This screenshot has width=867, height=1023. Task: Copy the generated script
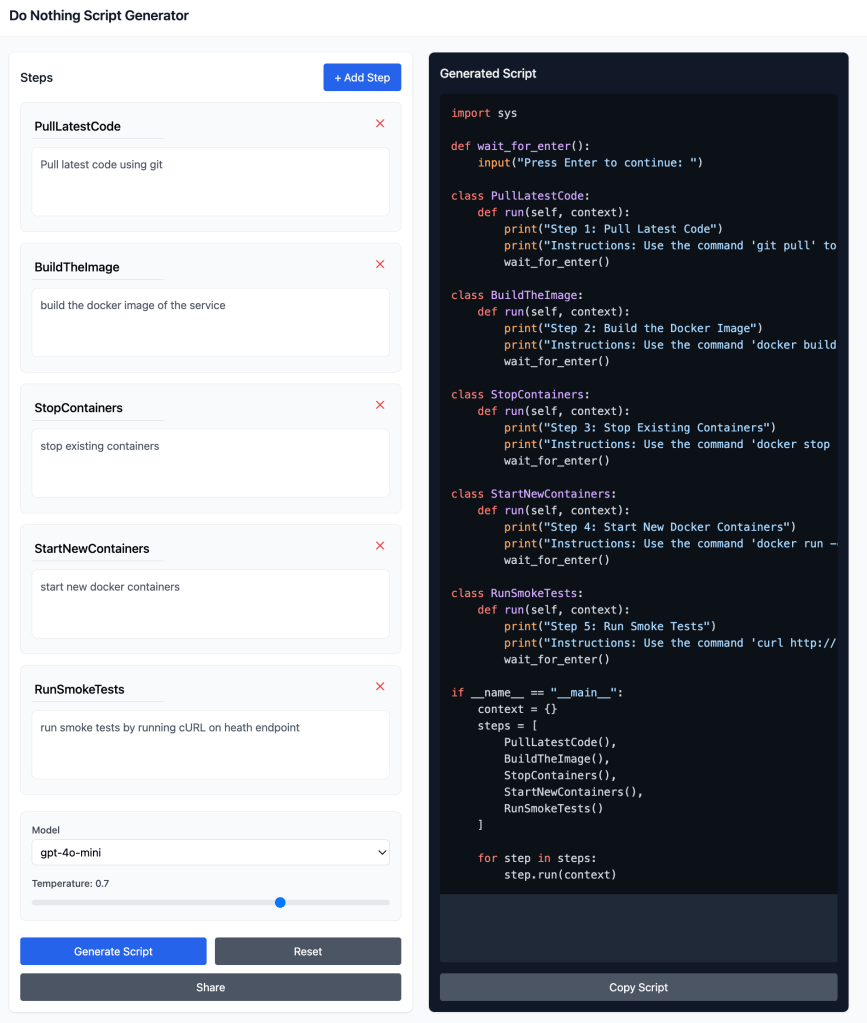click(x=638, y=987)
